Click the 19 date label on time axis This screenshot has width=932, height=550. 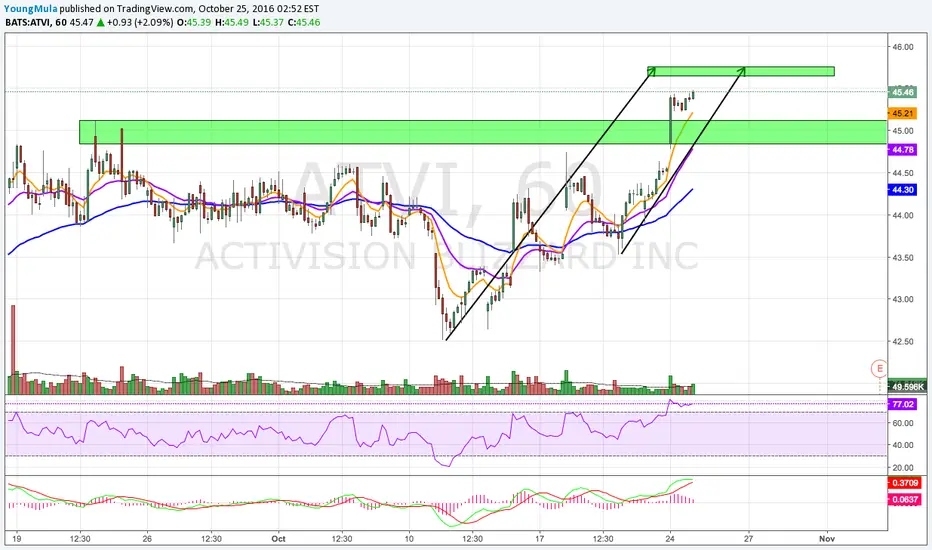pos(17,539)
